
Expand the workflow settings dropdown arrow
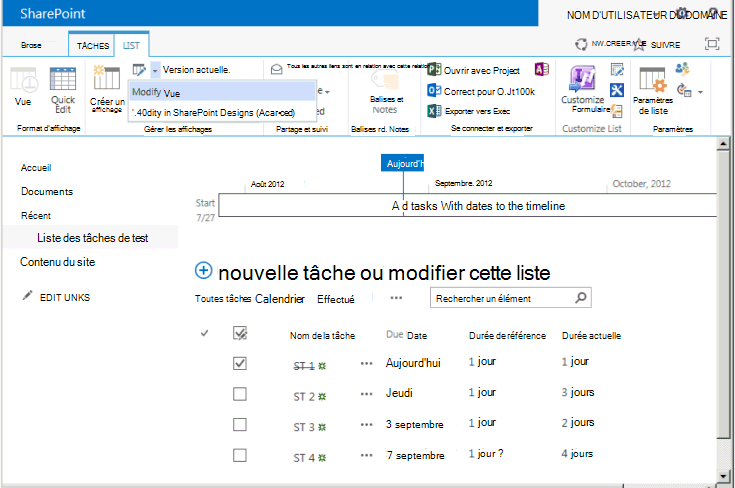[700, 92]
